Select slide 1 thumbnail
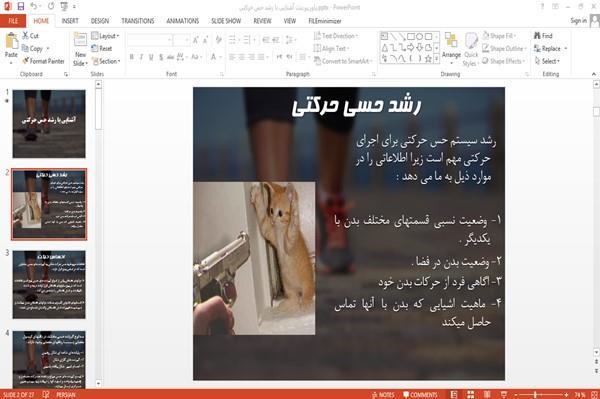The height and width of the screenshot is (399, 600). click(x=49, y=124)
